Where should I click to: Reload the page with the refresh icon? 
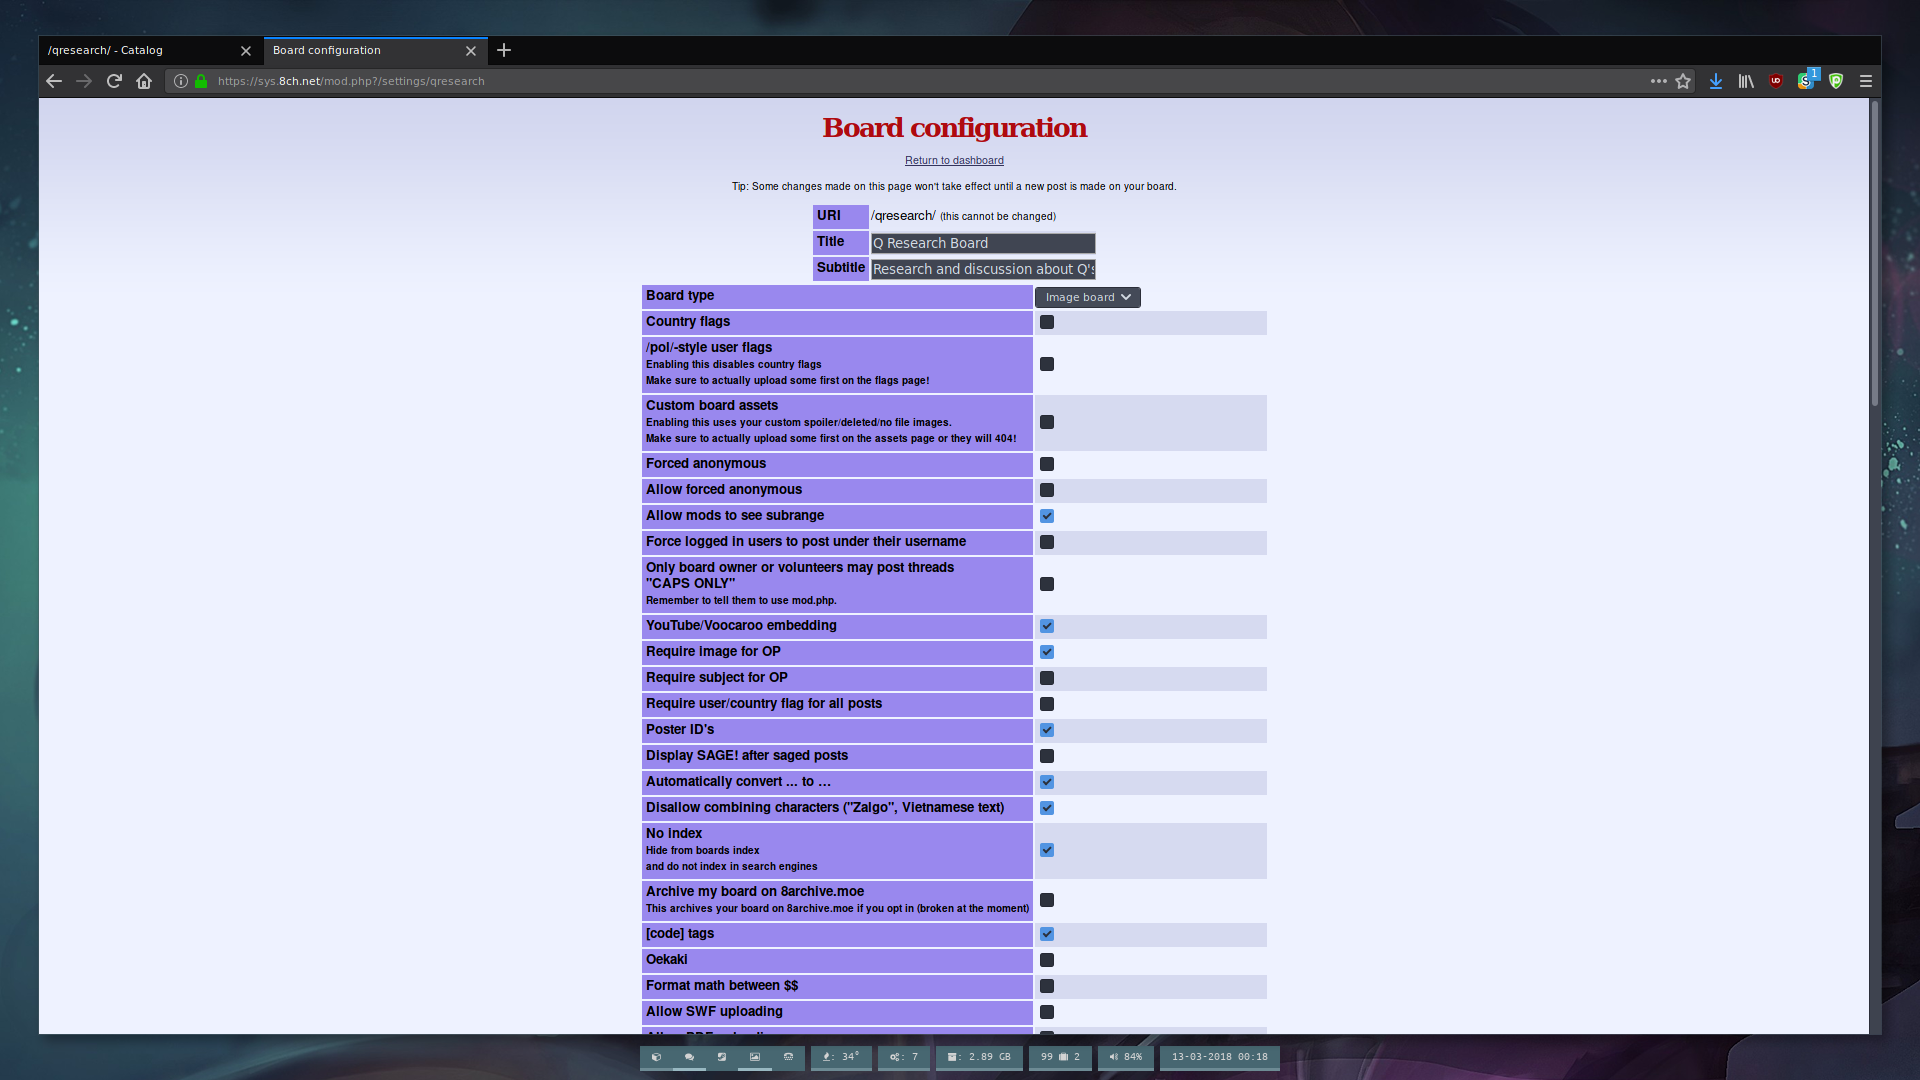(114, 81)
